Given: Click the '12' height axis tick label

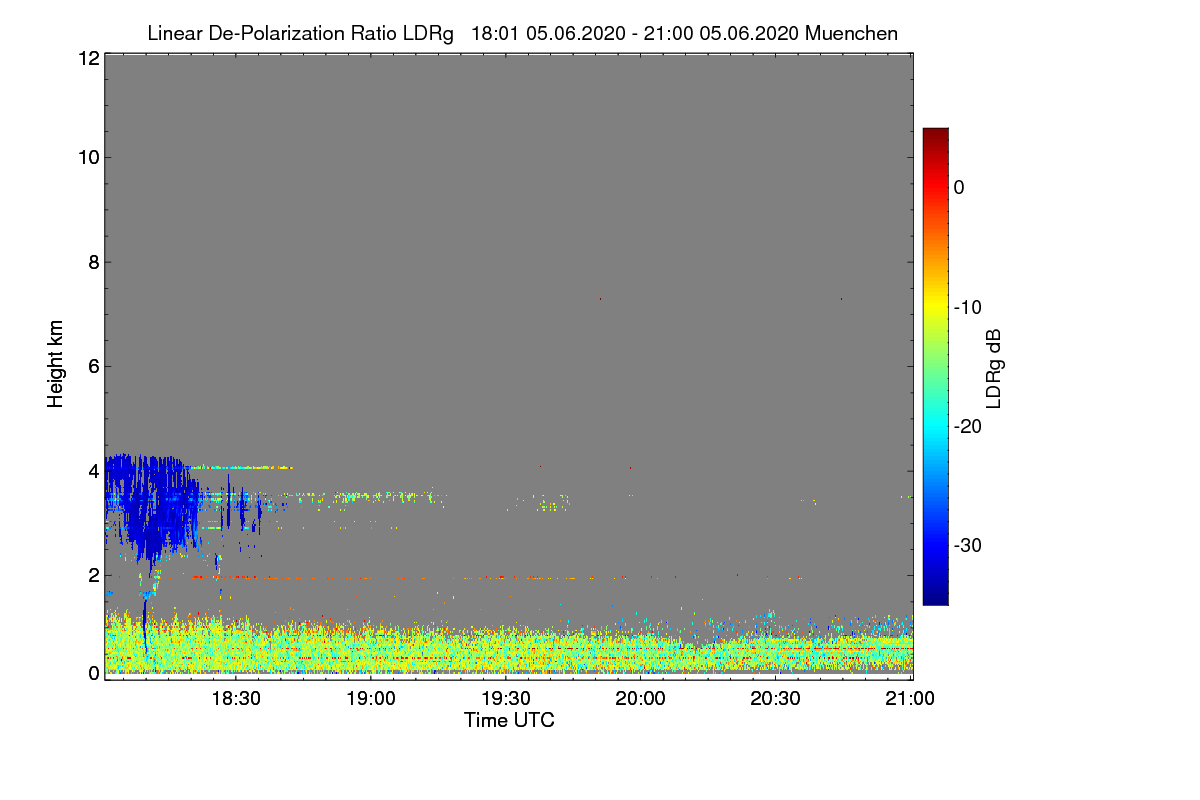Looking at the screenshot, I should pyautogui.click(x=87, y=58).
